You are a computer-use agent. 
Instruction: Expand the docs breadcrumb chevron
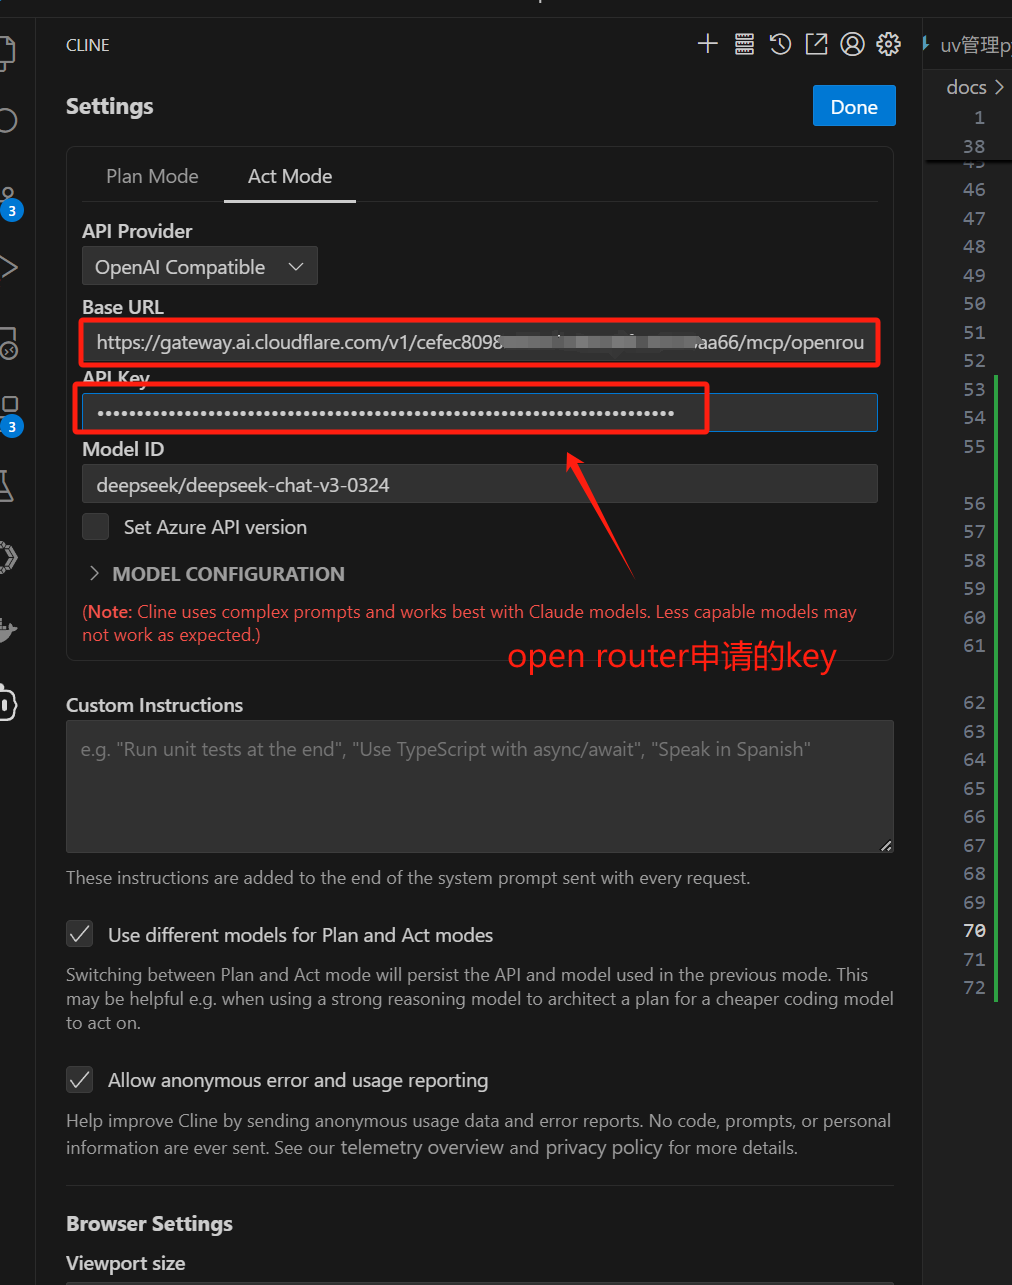pyautogui.click(x=1003, y=87)
